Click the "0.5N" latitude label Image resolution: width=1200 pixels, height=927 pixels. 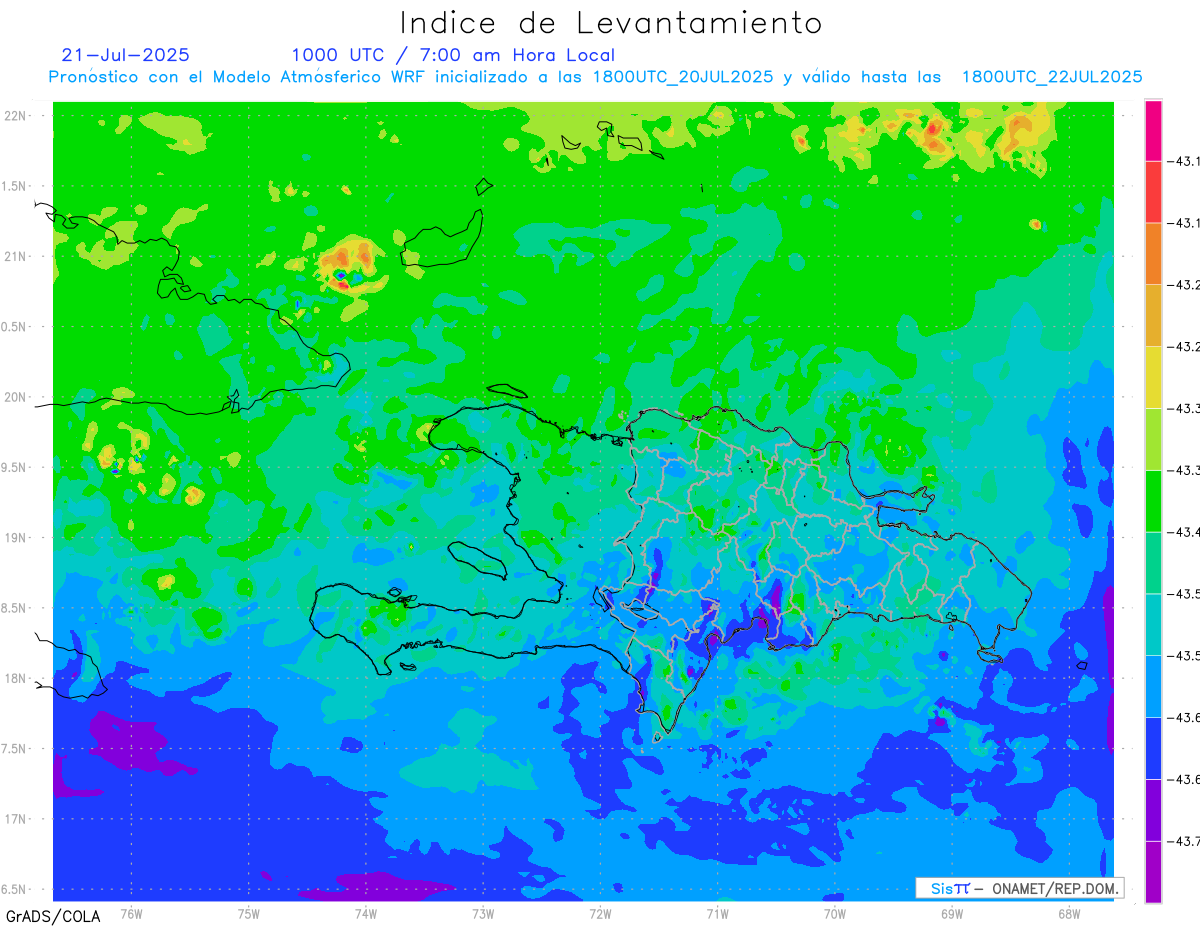point(15,327)
